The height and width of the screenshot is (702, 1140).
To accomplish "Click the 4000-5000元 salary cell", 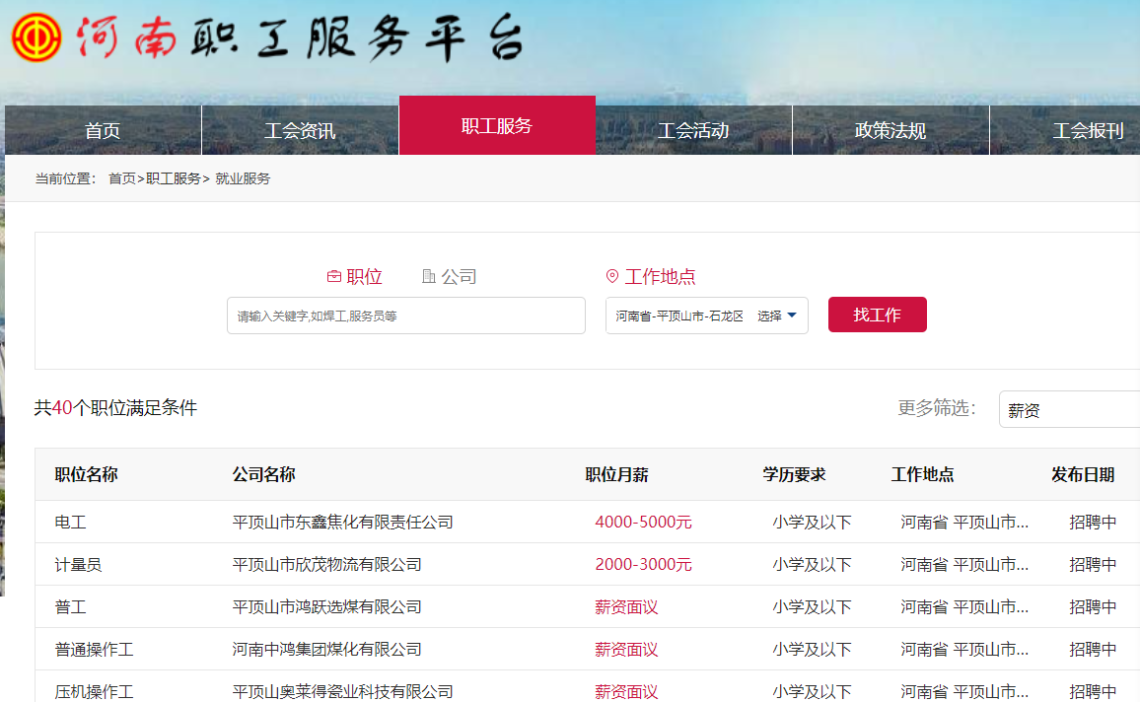I will coord(643,523).
